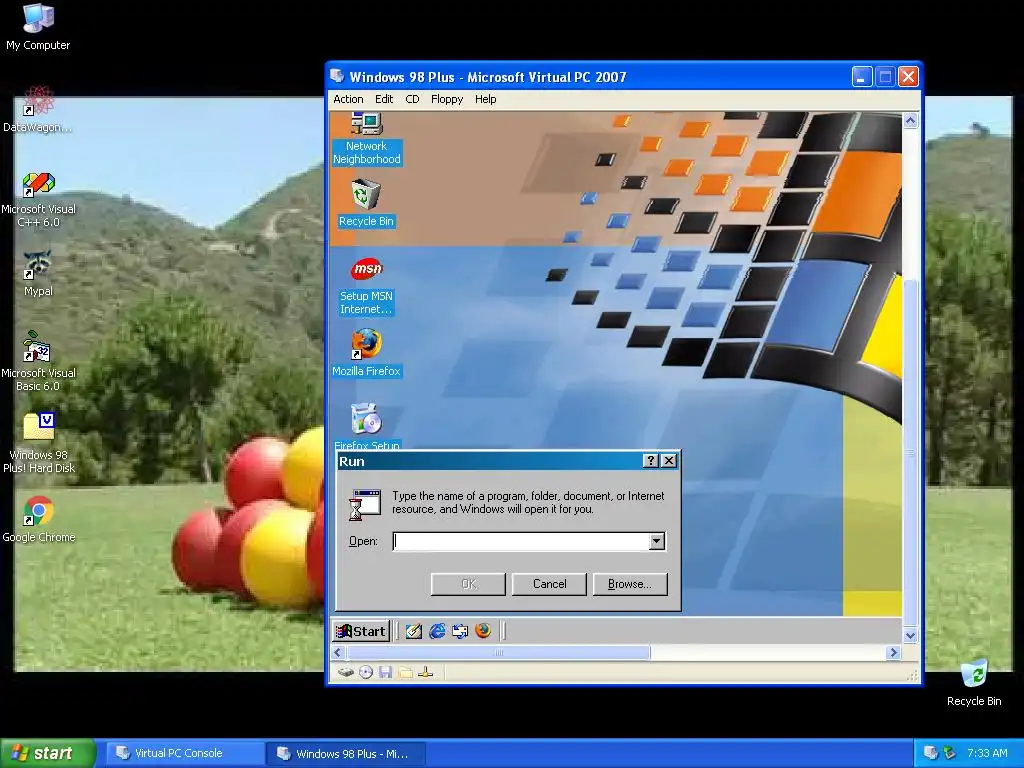This screenshot has height=768, width=1024.
Task: Click the horizontal scrollbar left arrow
Action: [338, 652]
